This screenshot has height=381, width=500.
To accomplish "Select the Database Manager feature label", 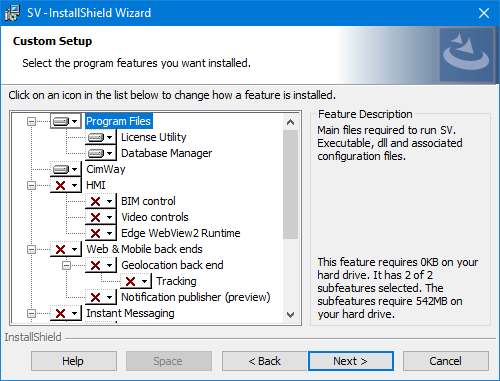I will (x=166, y=153).
